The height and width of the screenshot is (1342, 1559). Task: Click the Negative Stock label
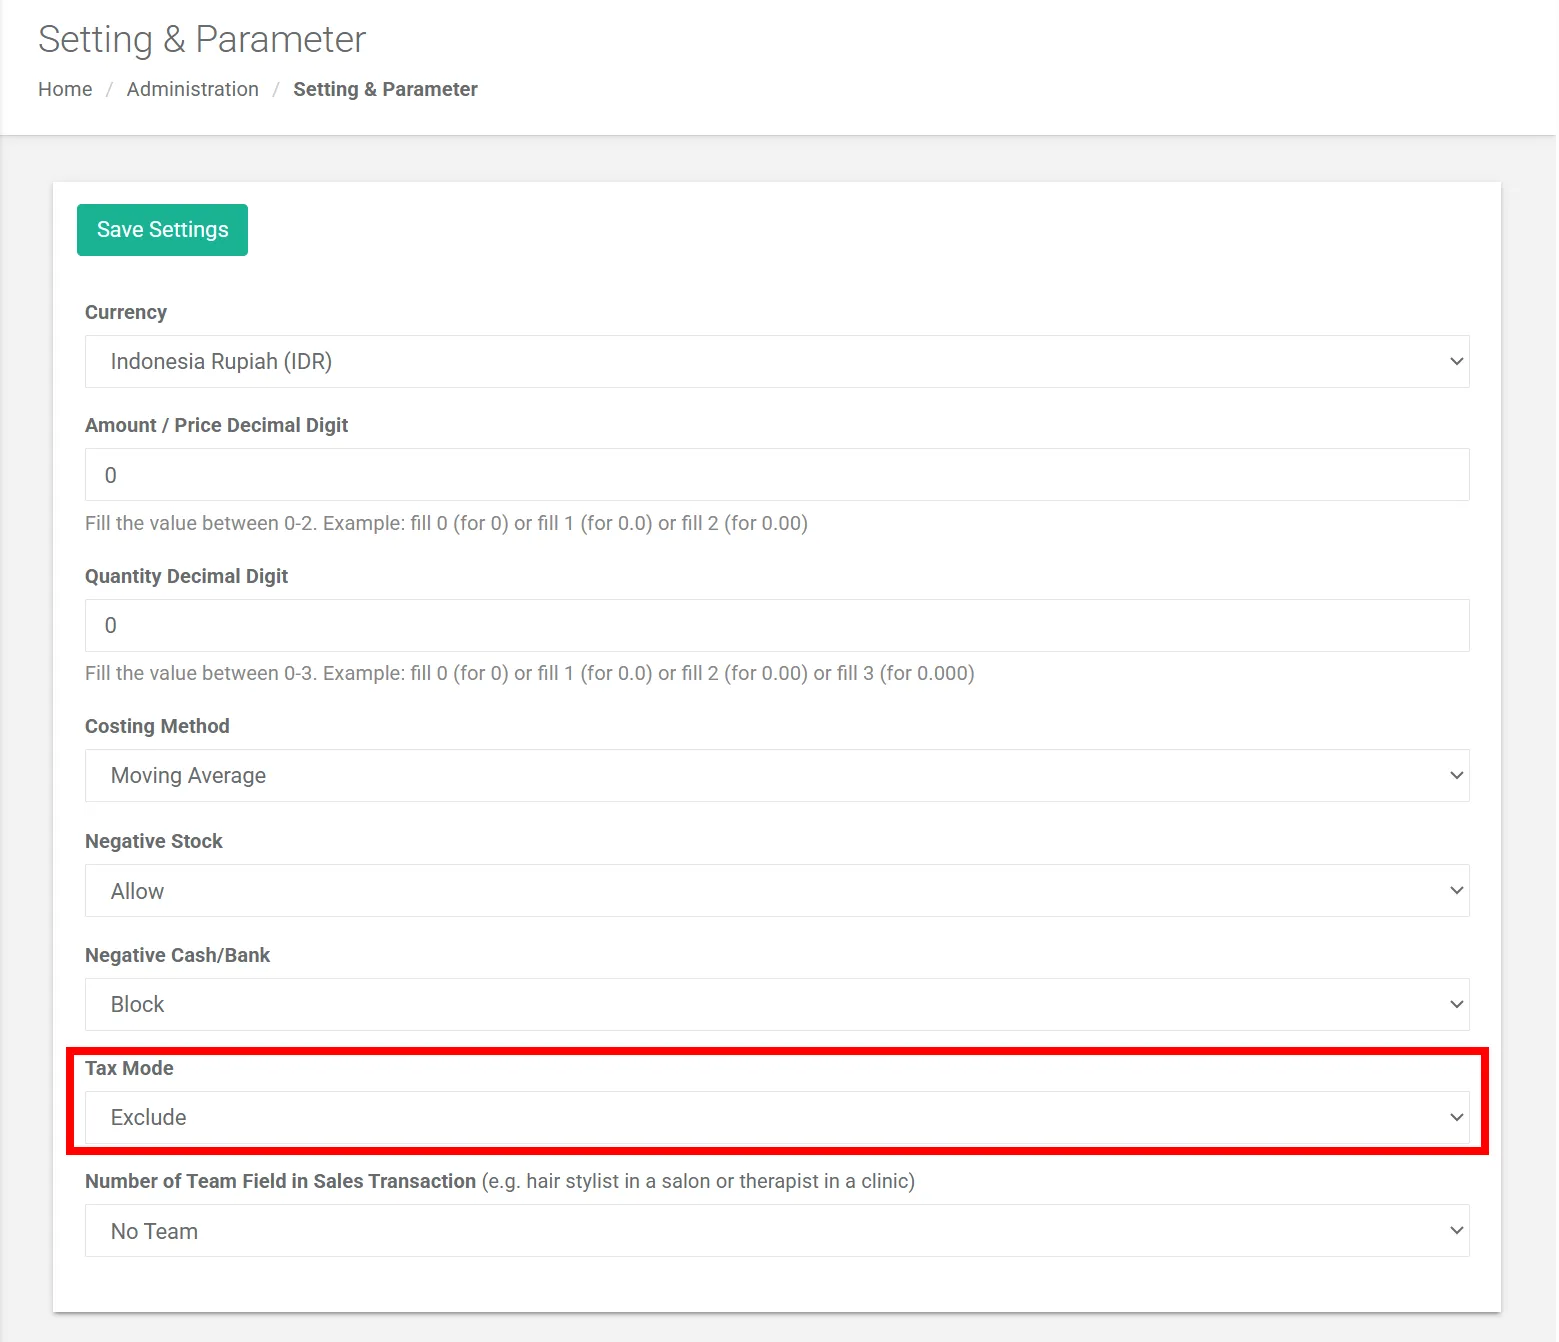[154, 841]
